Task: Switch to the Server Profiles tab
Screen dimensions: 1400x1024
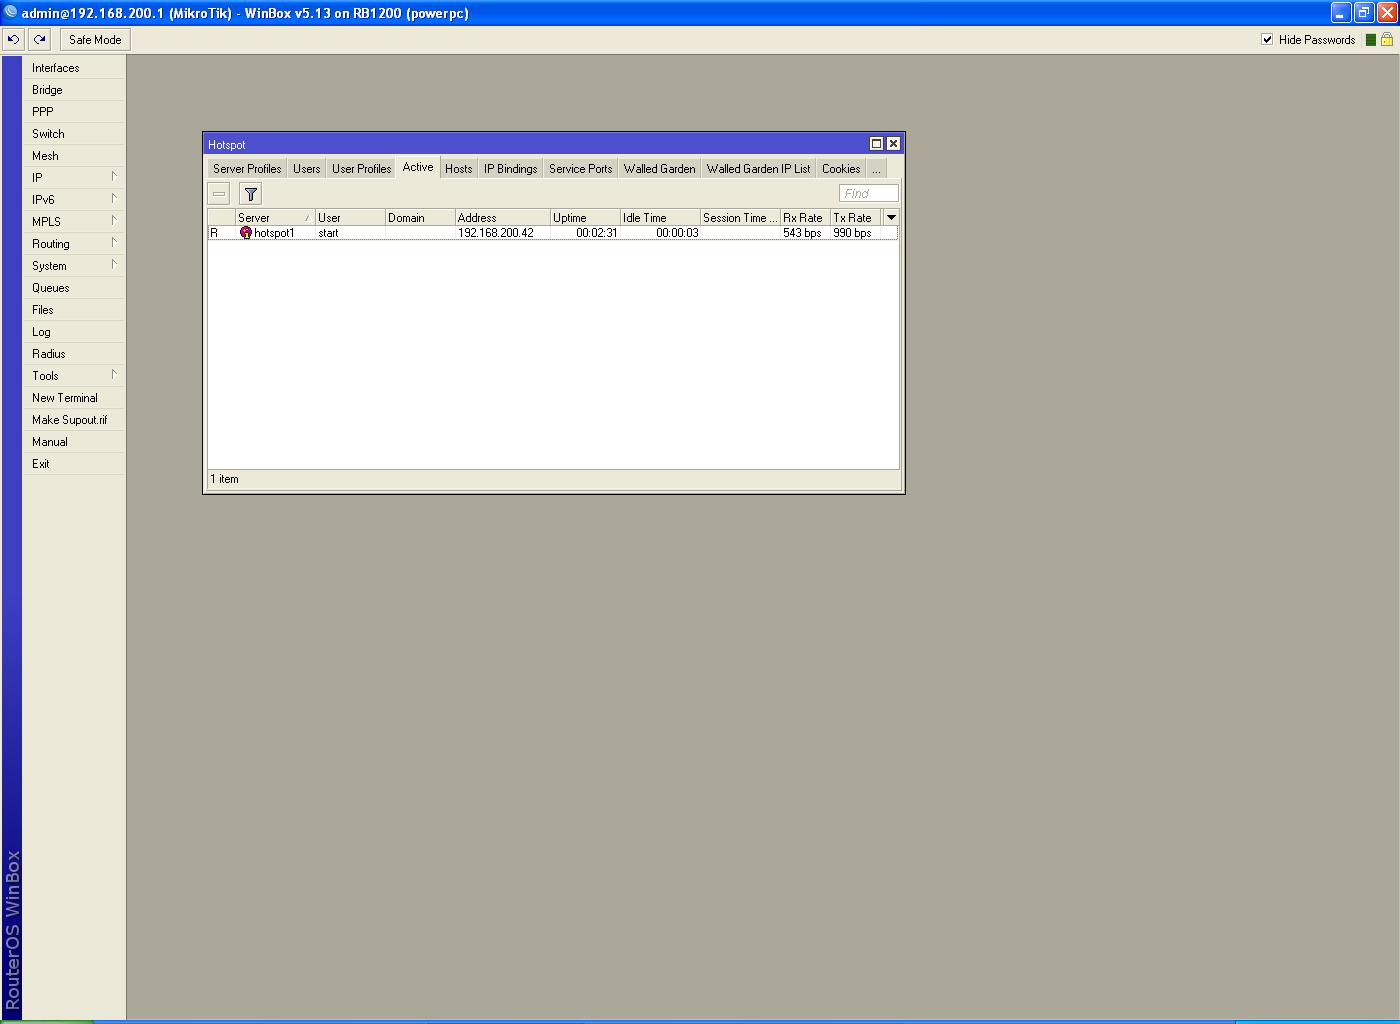Action: pyautogui.click(x=247, y=169)
